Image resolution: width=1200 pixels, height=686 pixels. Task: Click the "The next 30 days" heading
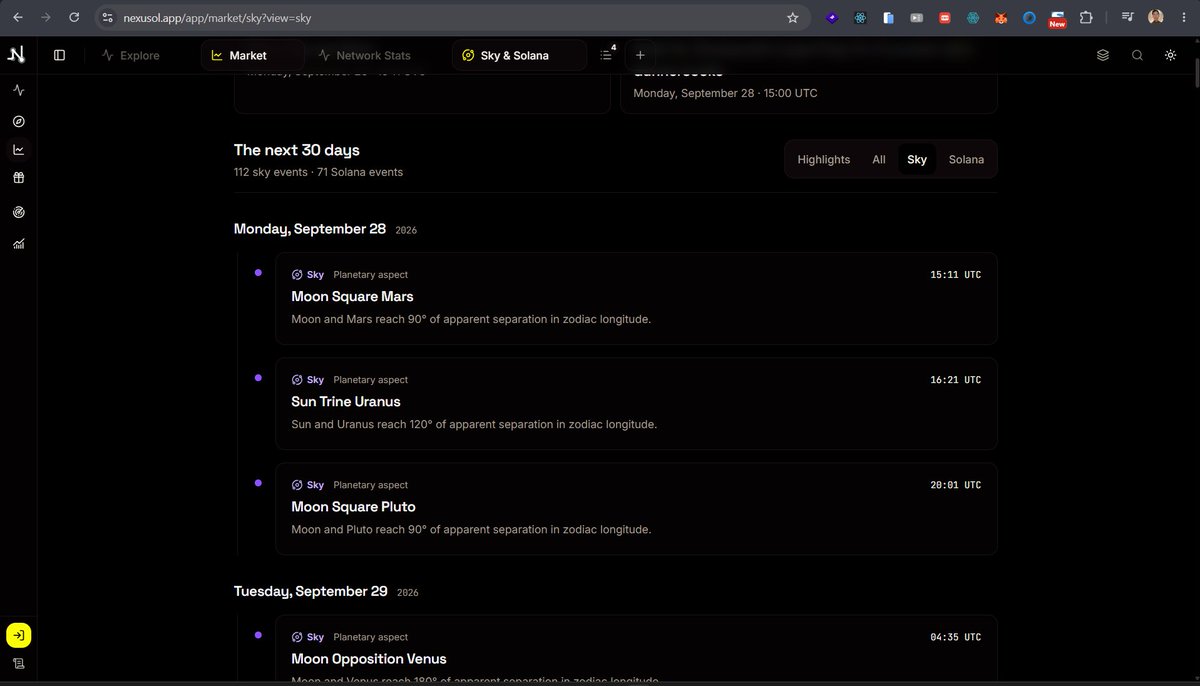(297, 150)
